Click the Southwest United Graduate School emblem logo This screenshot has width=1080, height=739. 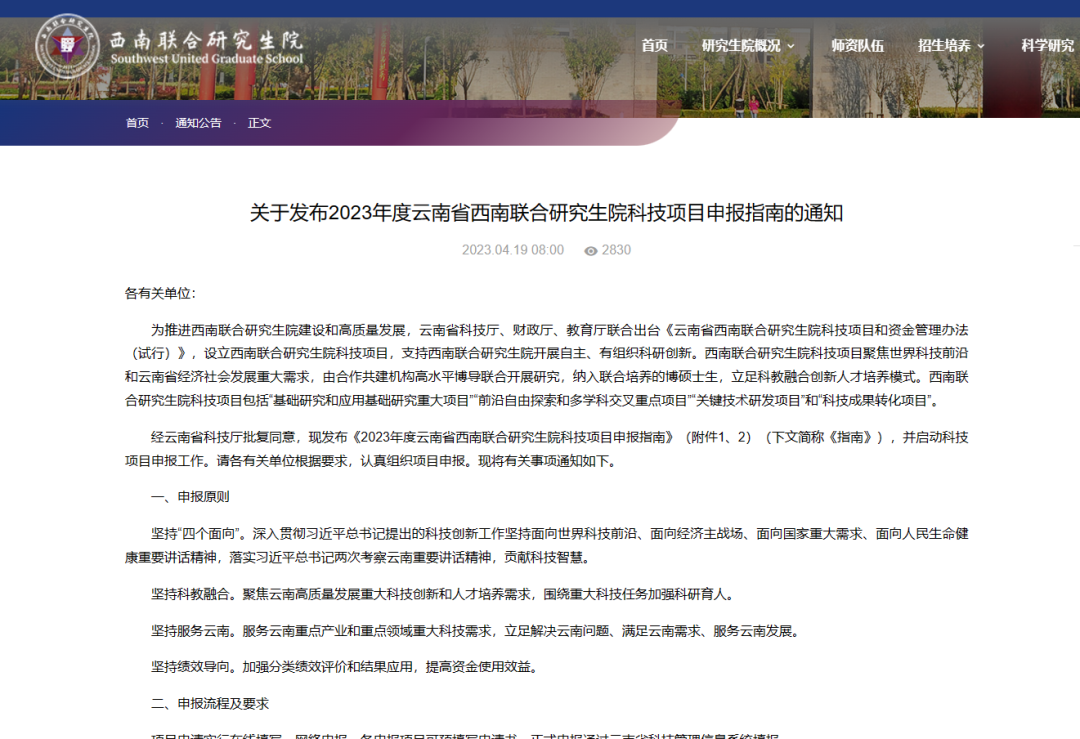click(x=67, y=46)
